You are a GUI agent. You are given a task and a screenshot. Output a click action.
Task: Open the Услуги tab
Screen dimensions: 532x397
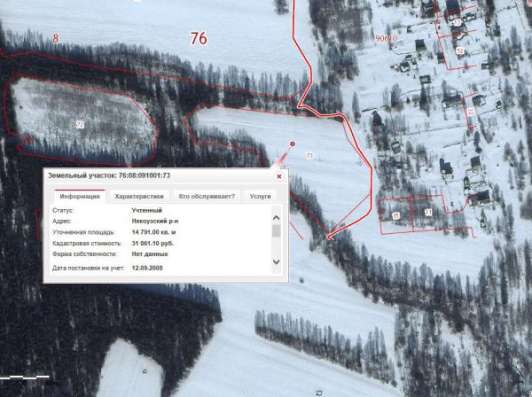(x=260, y=196)
